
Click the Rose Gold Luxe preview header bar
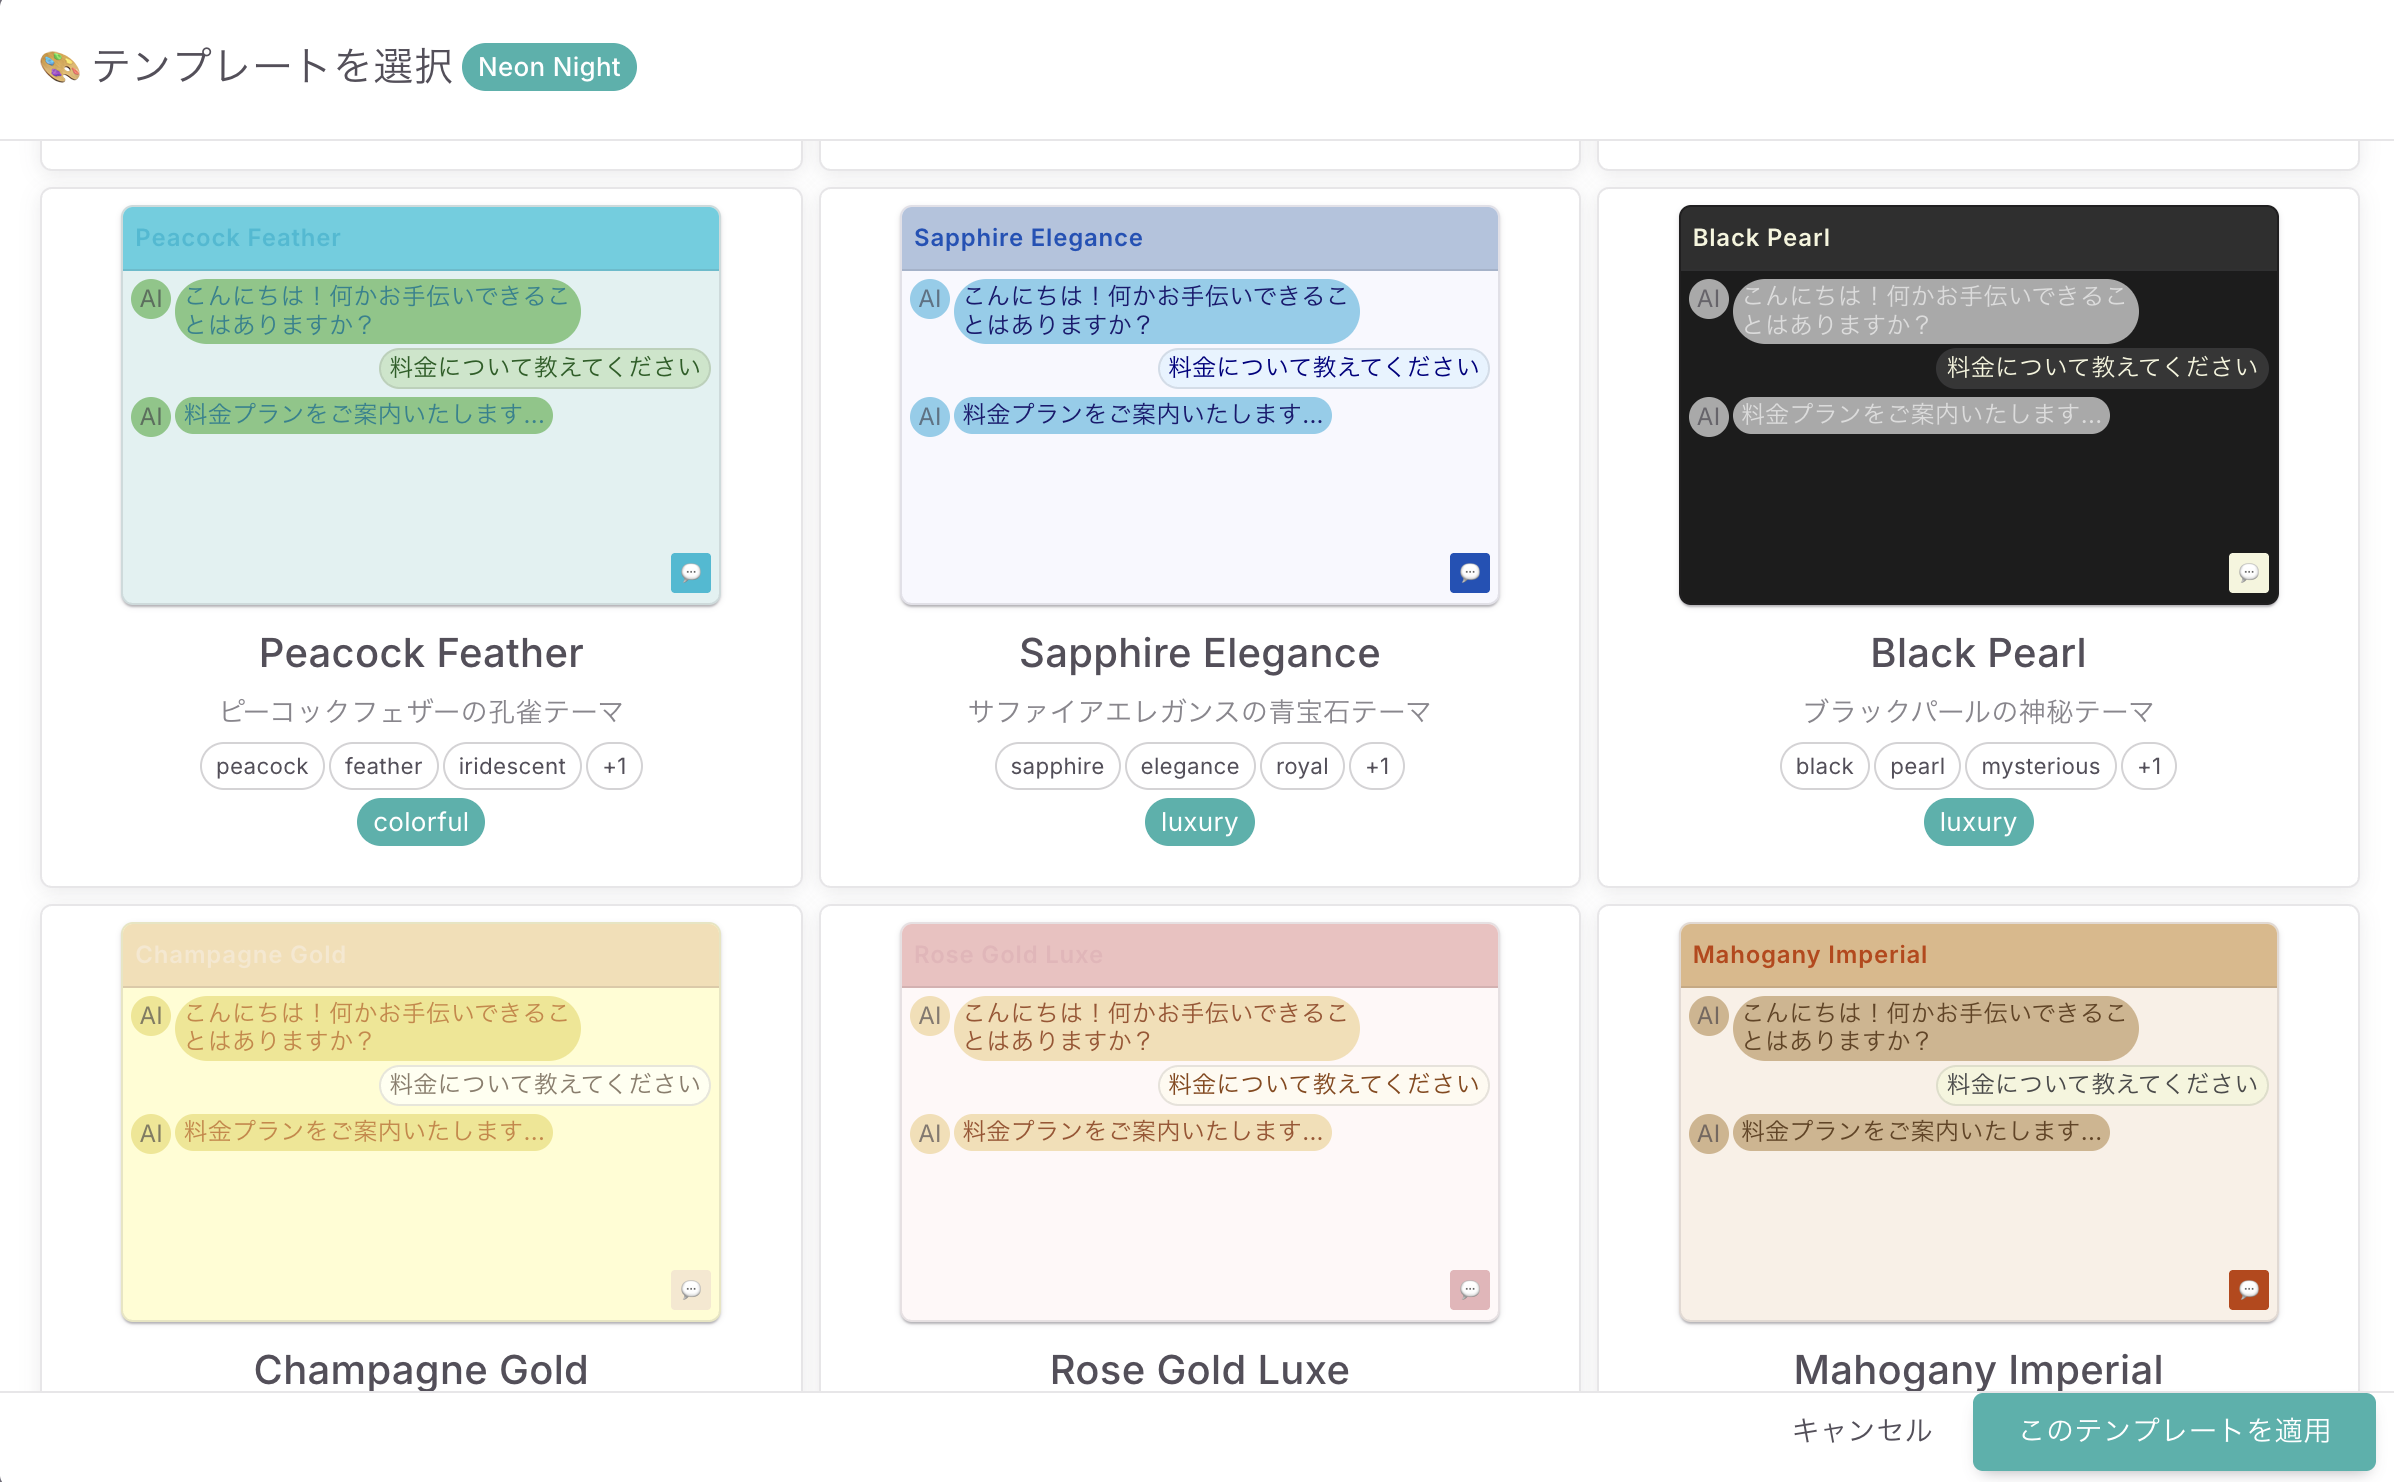(x=1199, y=955)
